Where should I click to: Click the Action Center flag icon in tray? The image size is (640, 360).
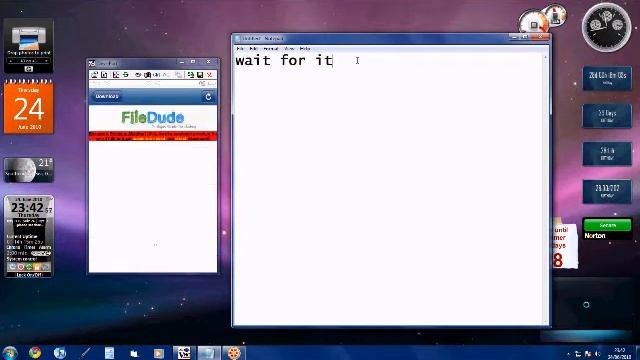pos(588,354)
